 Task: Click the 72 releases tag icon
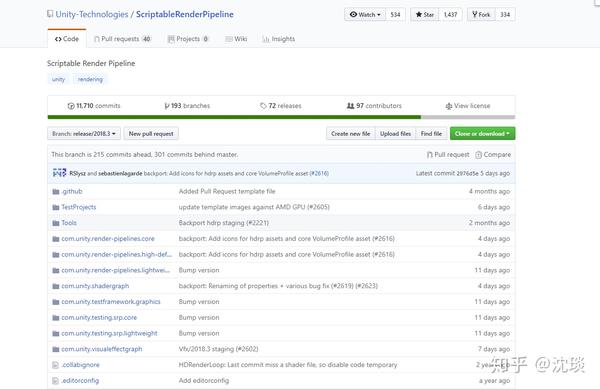coord(263,106)
